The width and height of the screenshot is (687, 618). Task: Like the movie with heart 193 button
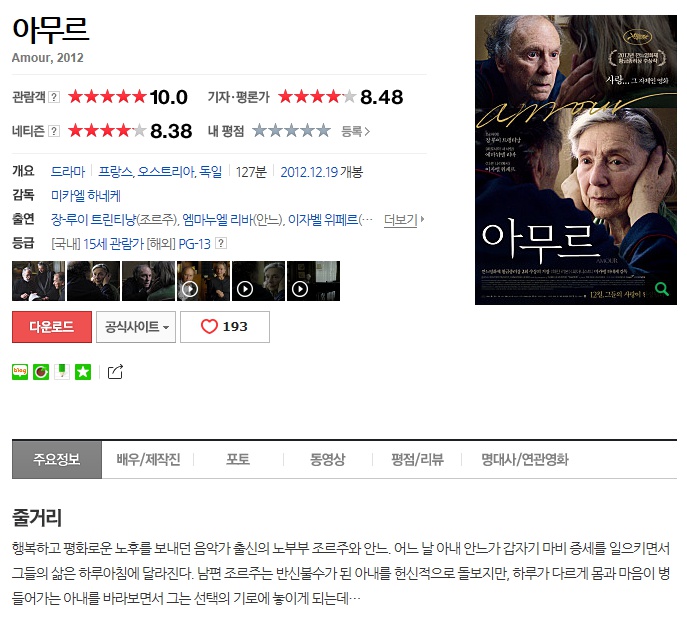225,327
